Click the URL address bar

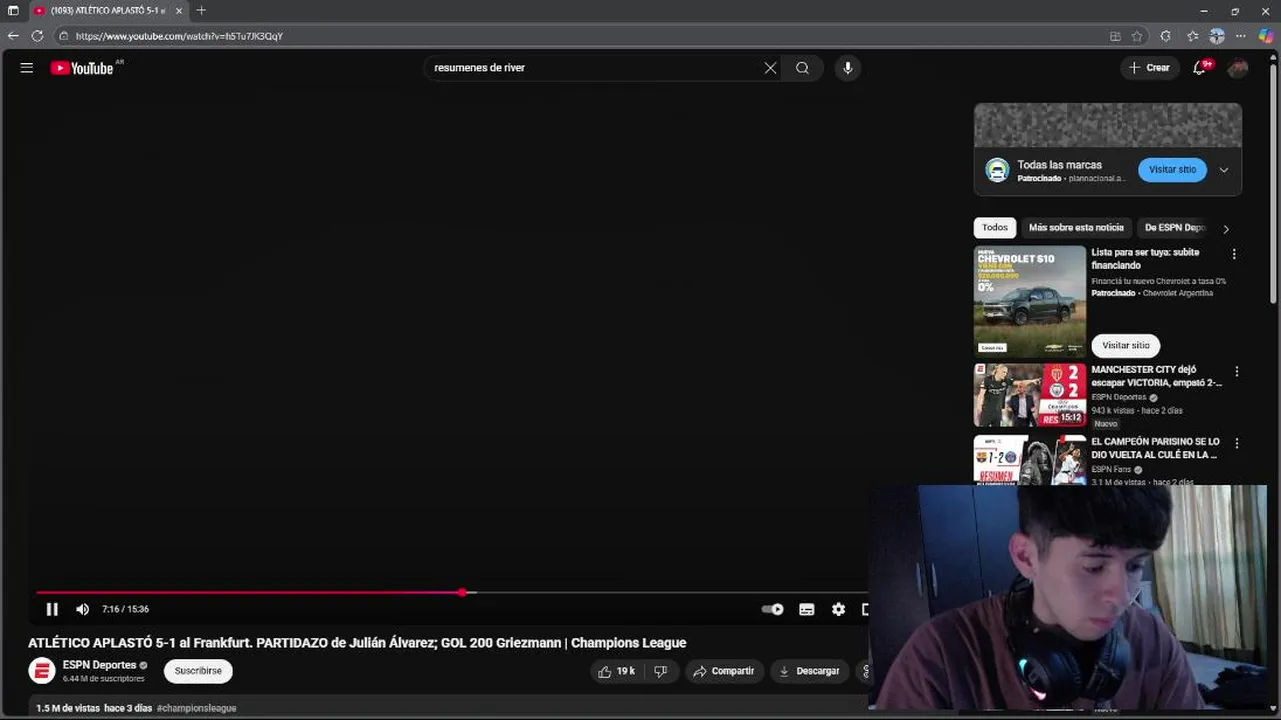(580, 36)
